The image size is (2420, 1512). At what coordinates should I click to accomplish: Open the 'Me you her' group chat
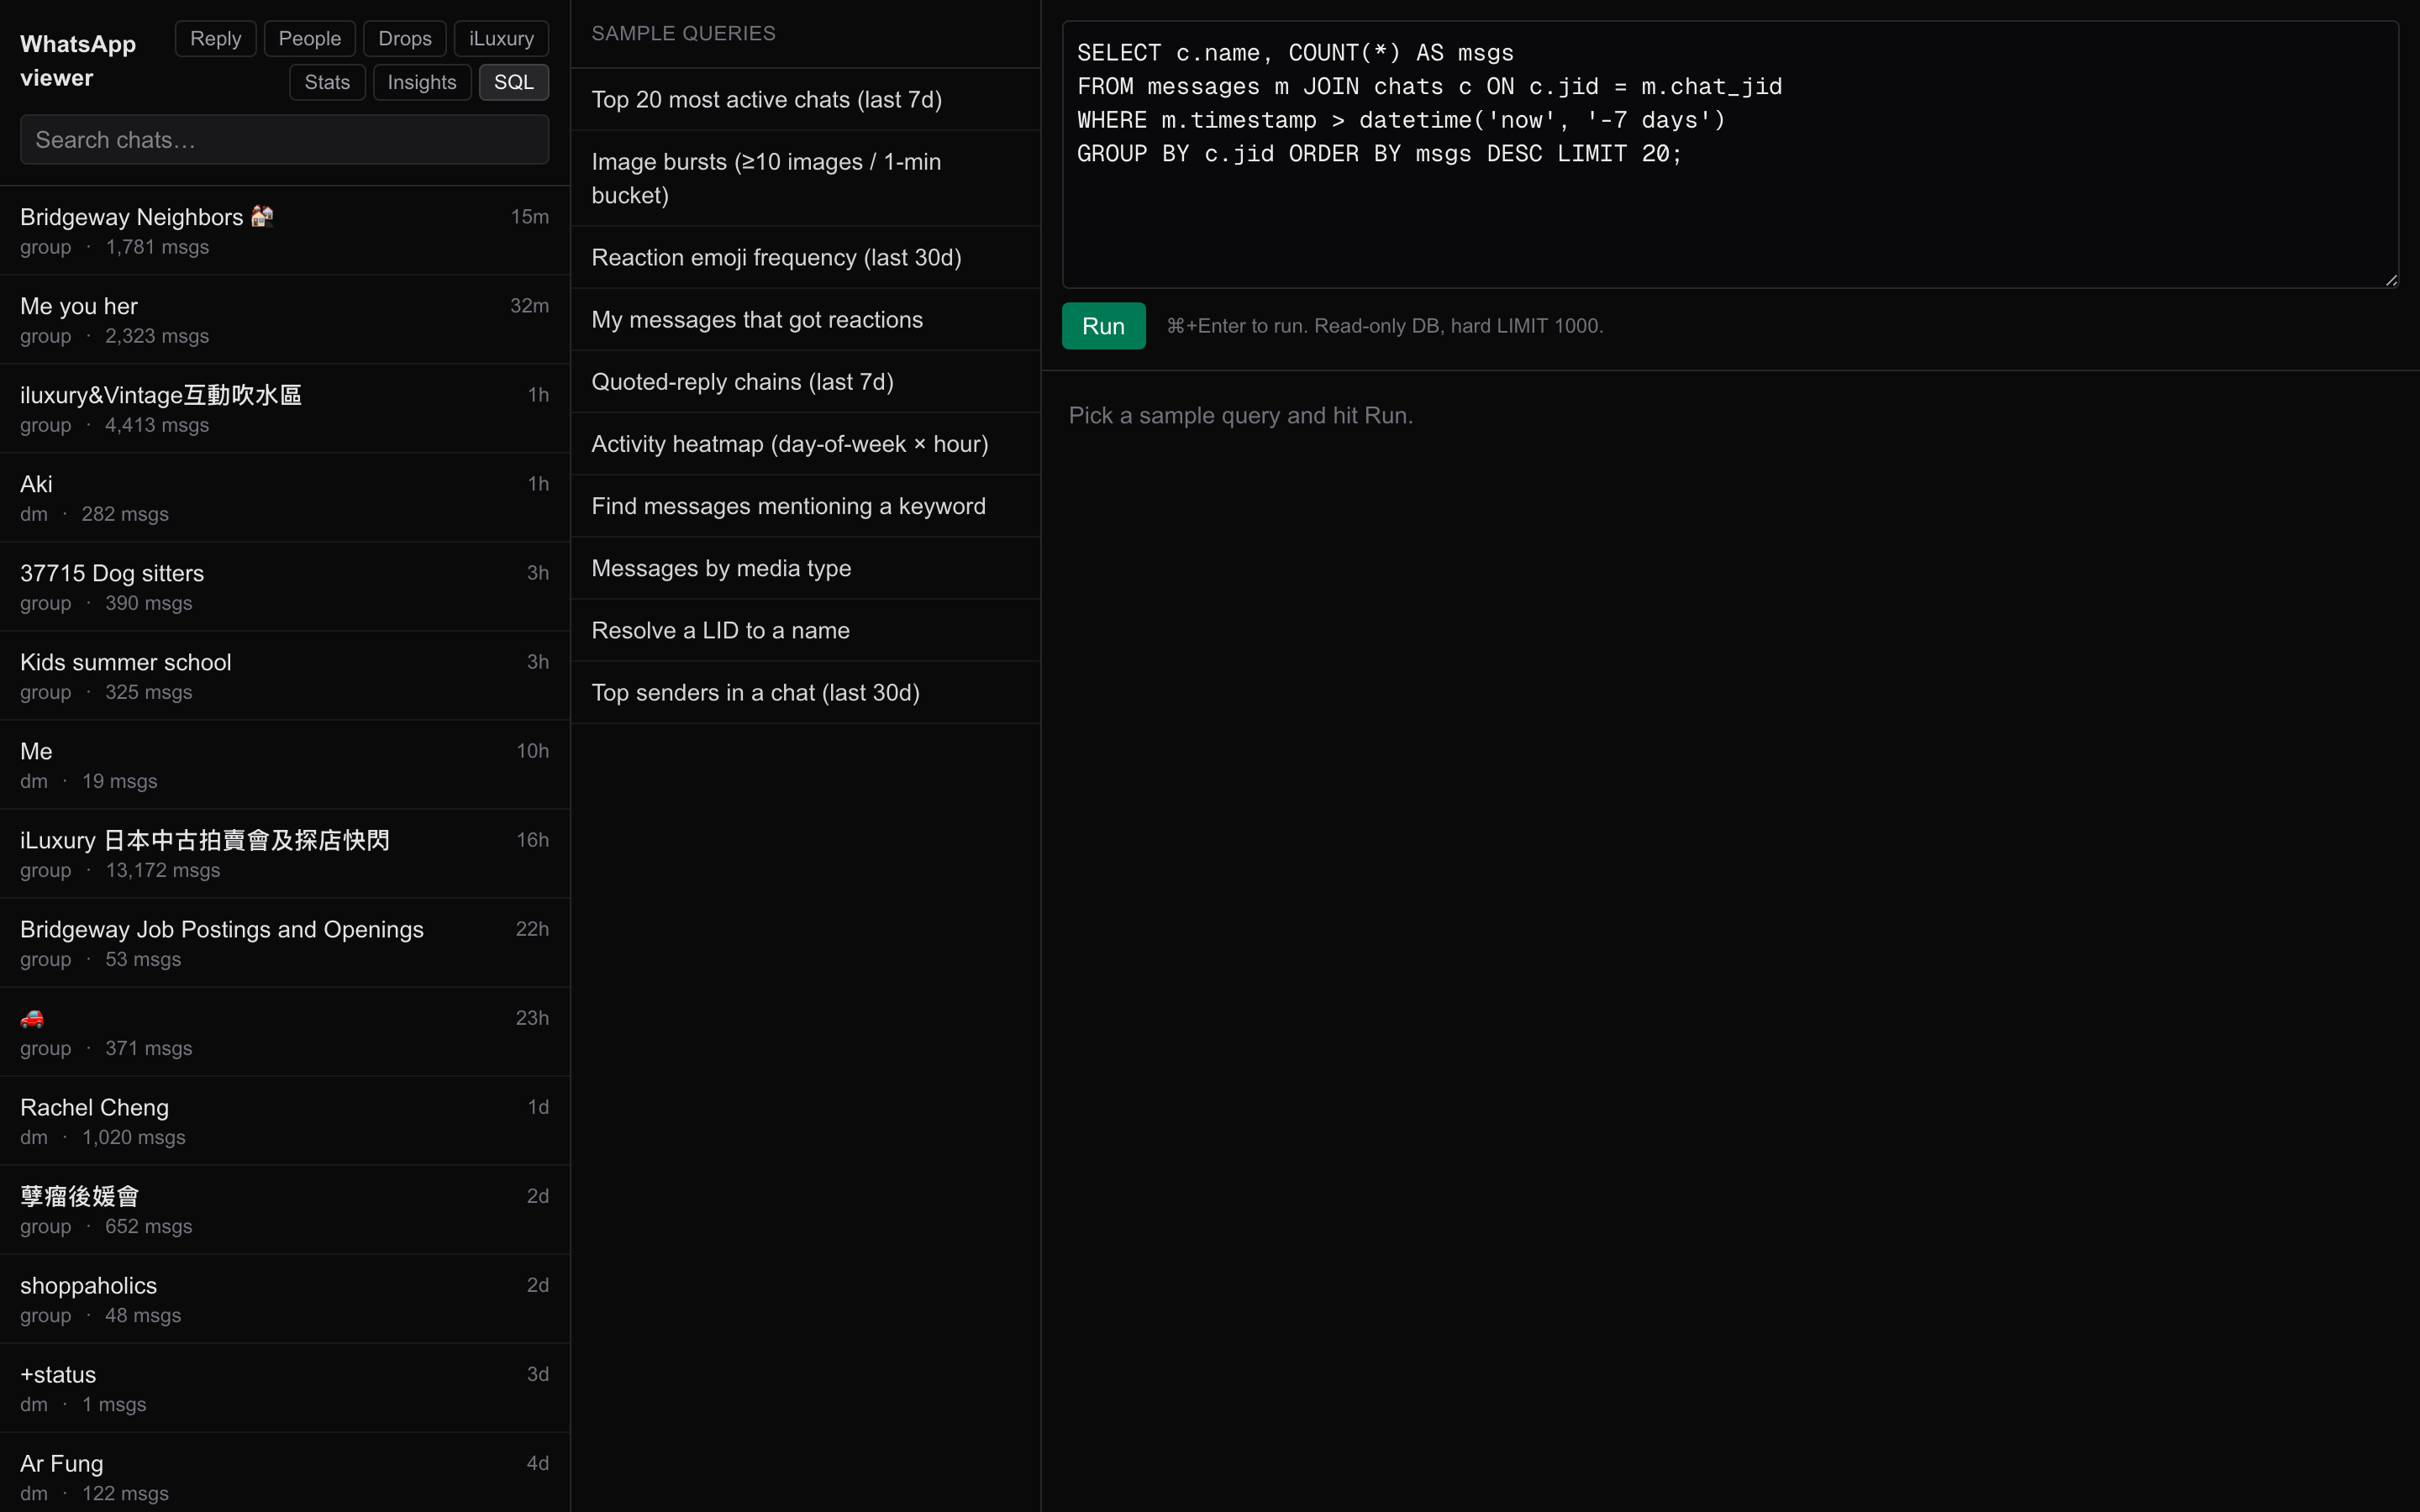tap(284, 320)
